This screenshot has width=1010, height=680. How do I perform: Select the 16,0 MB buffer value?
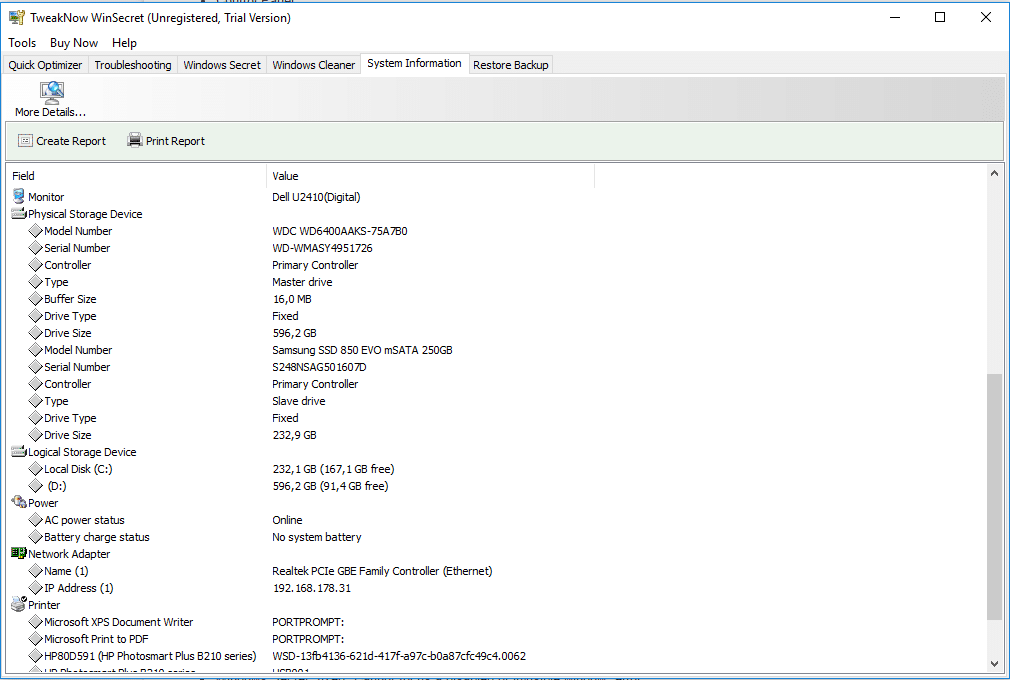[x=292, y=299]
